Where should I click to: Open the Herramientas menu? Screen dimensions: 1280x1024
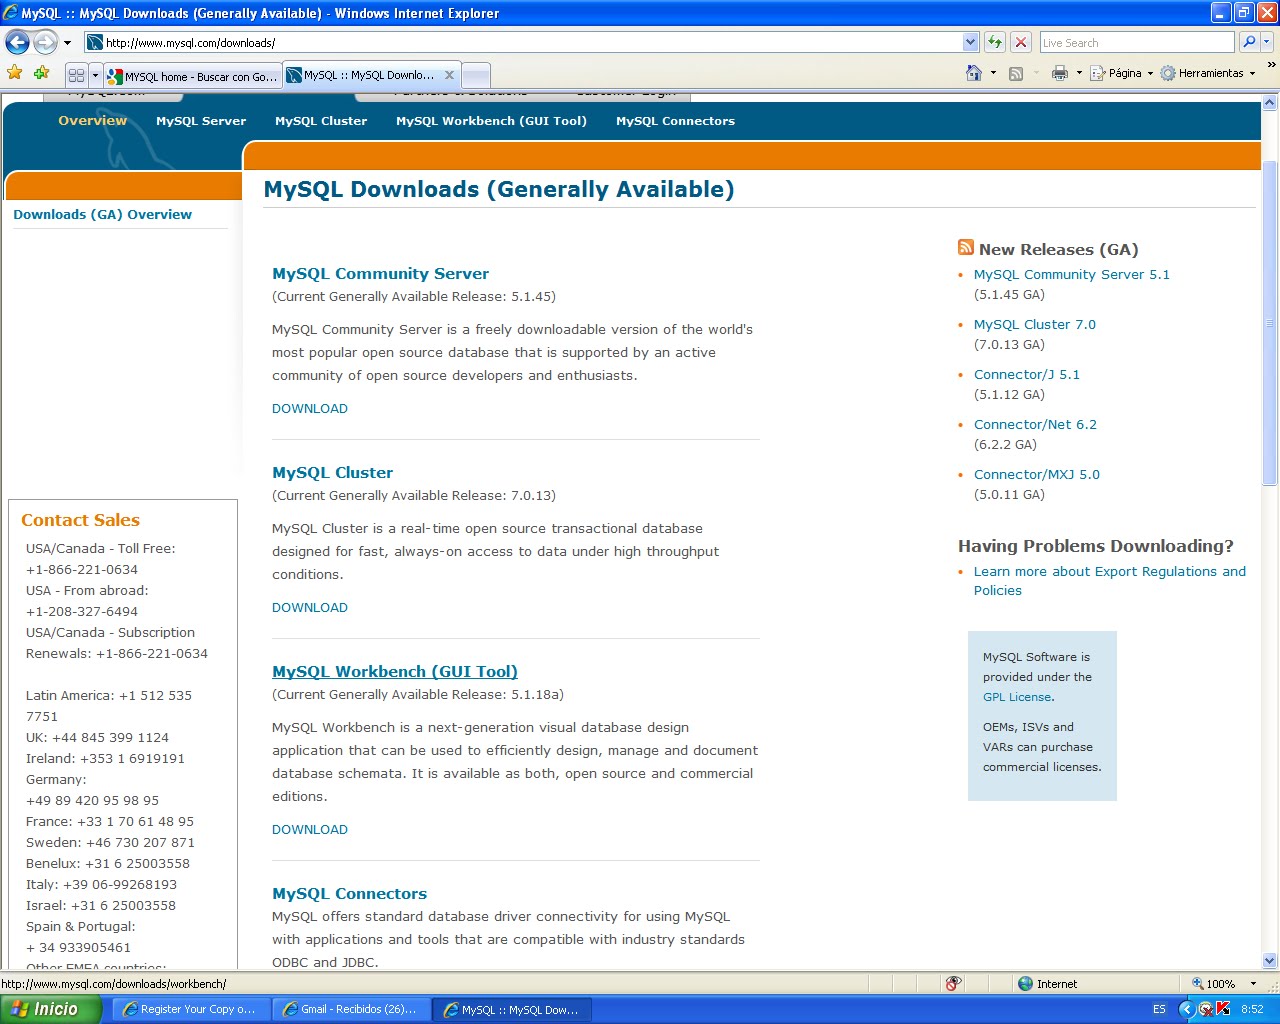1207,73
